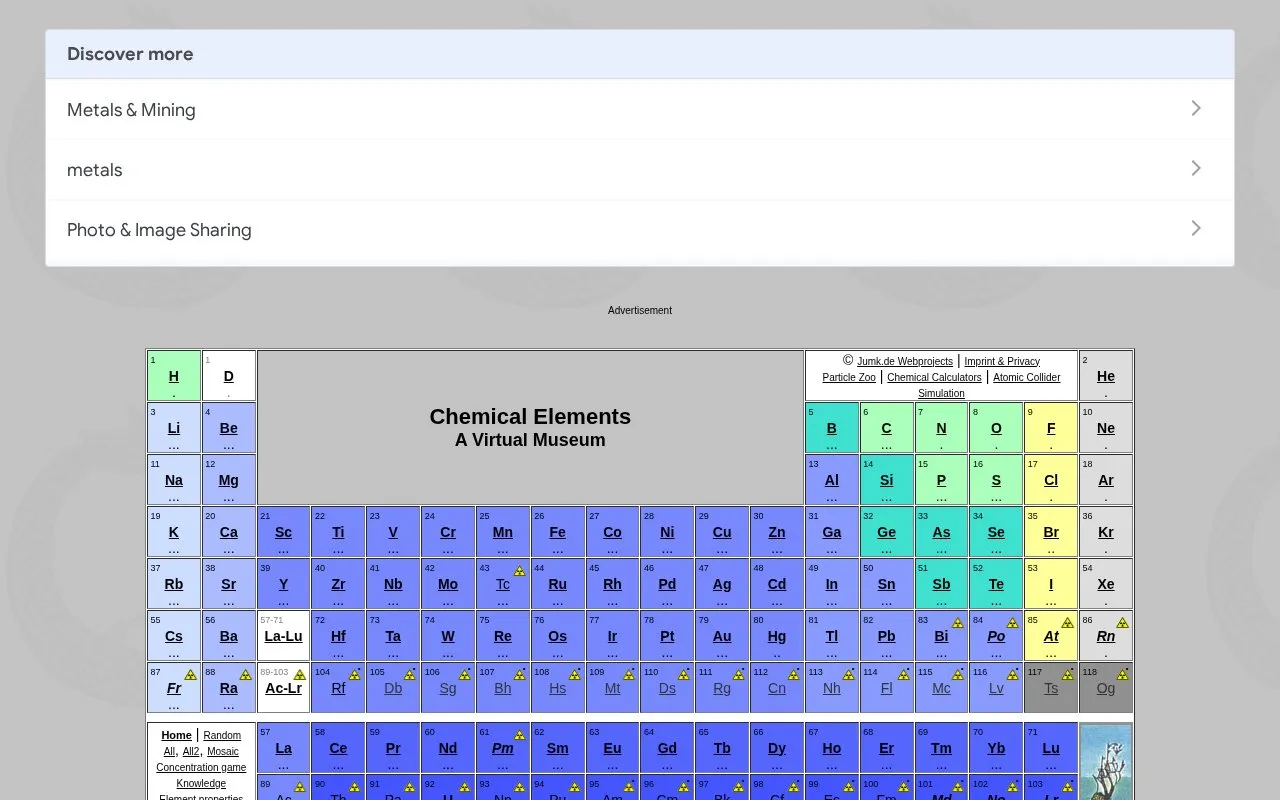
Task: Open the Jumk.de Webprojects link
Action: 905,361
